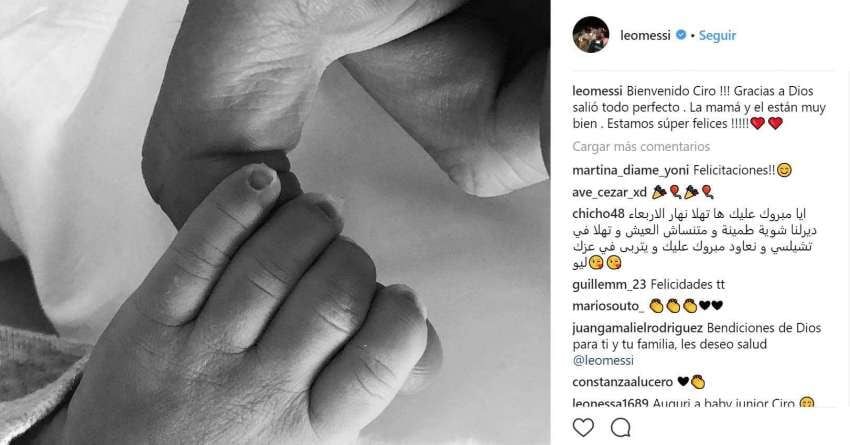Open the leomessi profile picture avatar
This screenshot has height=445, width=850.
coord(590,35)
